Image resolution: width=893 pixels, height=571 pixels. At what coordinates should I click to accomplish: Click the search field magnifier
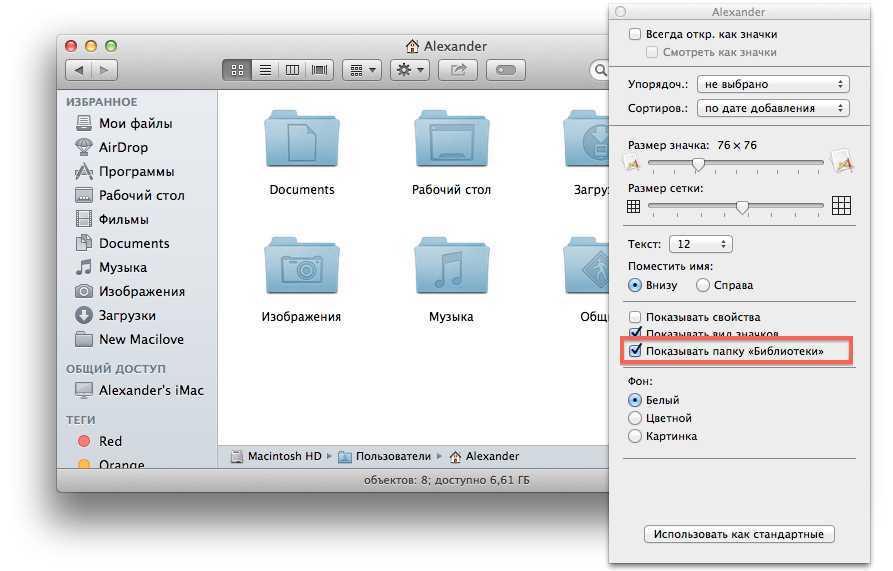pos(600,70)
